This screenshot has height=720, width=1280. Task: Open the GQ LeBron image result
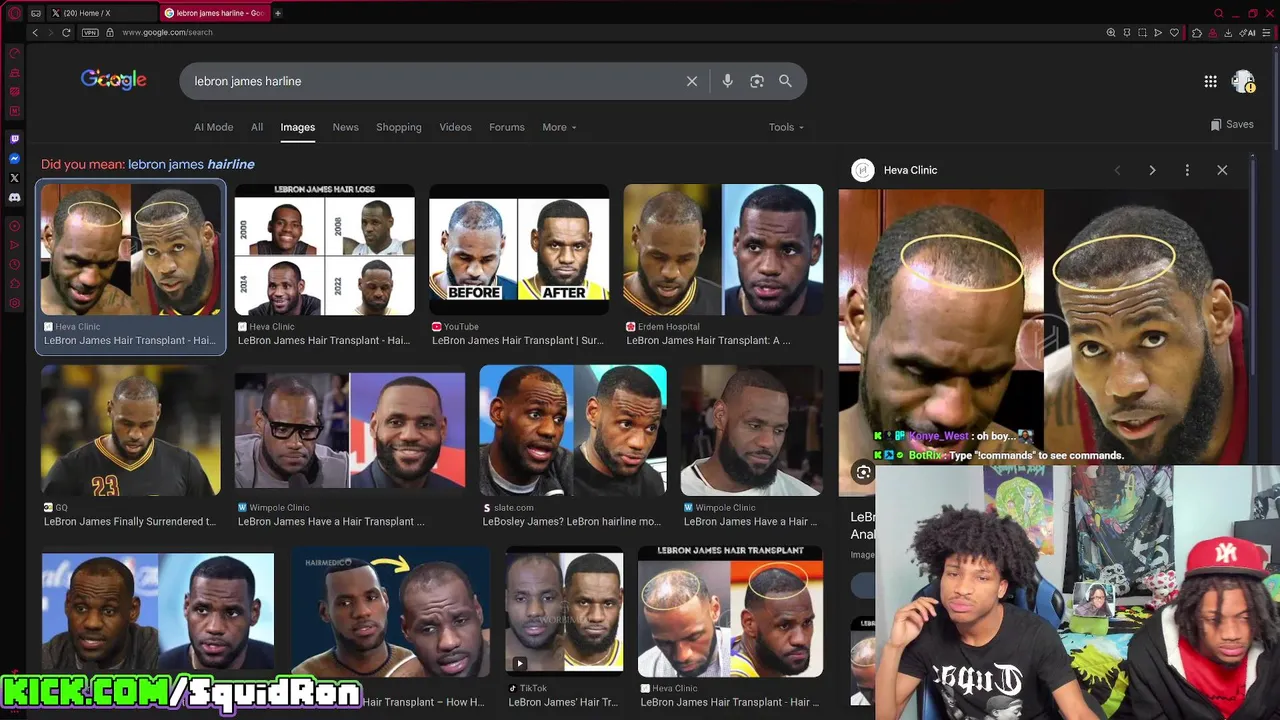point(131,431)
